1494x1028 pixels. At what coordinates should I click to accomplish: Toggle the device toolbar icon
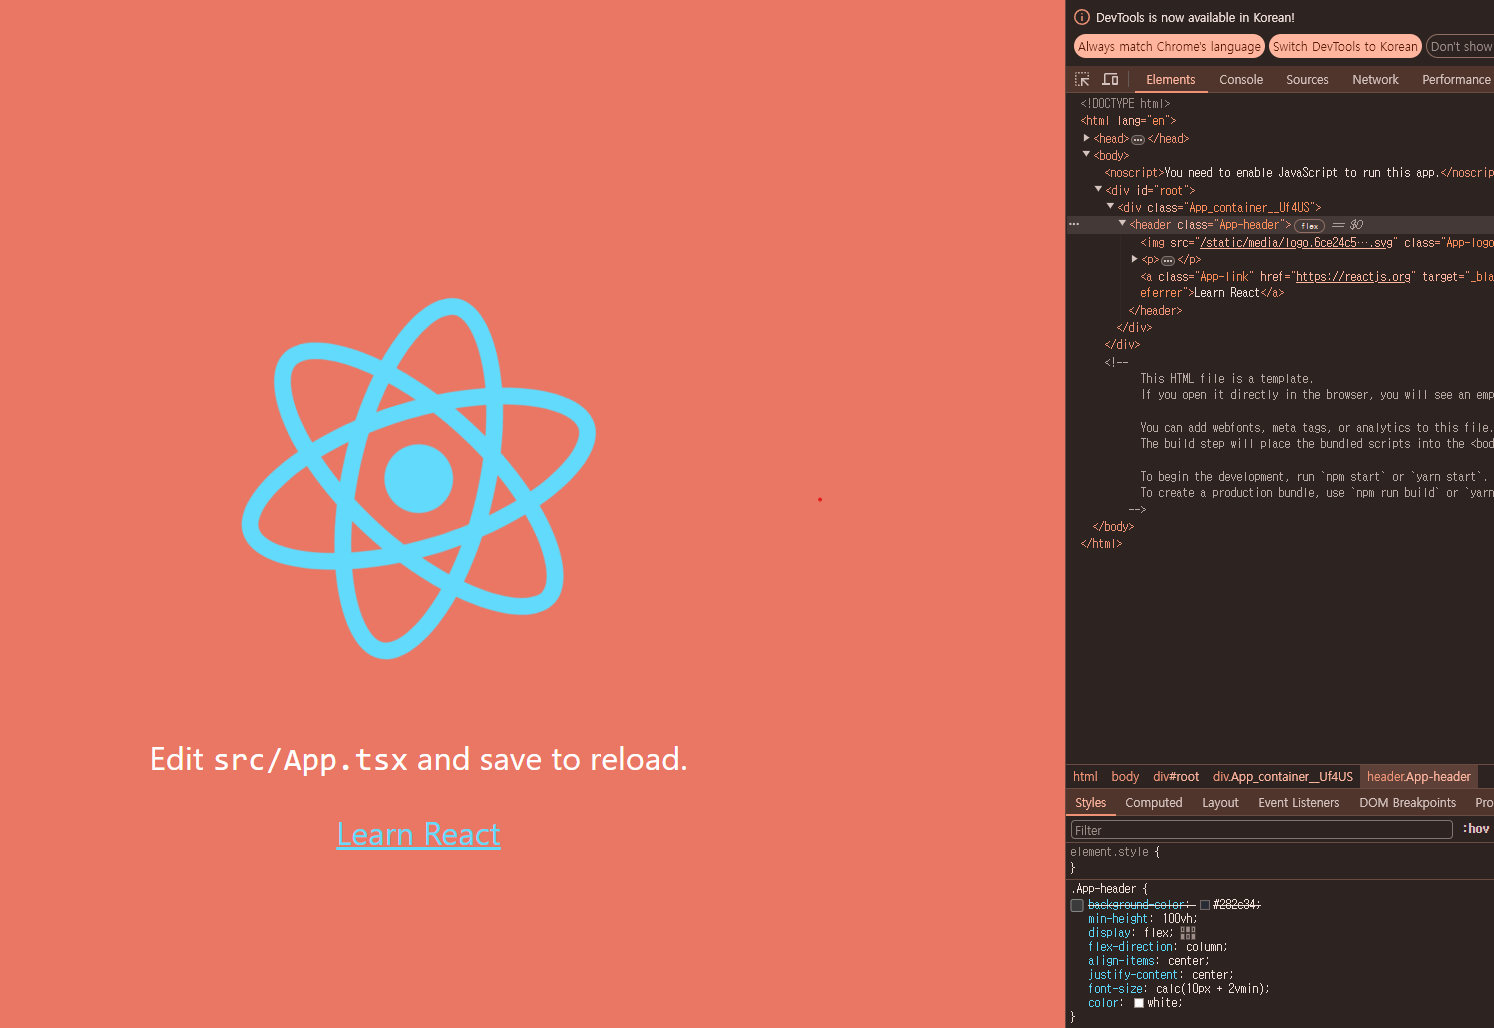[1110, 79]
